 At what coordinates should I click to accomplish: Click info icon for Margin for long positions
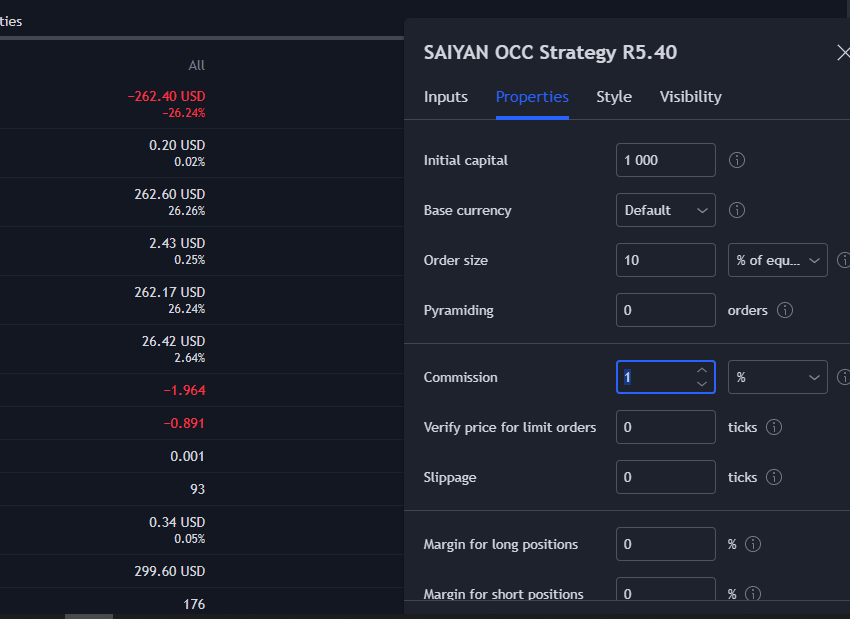[x=753, y=544]
